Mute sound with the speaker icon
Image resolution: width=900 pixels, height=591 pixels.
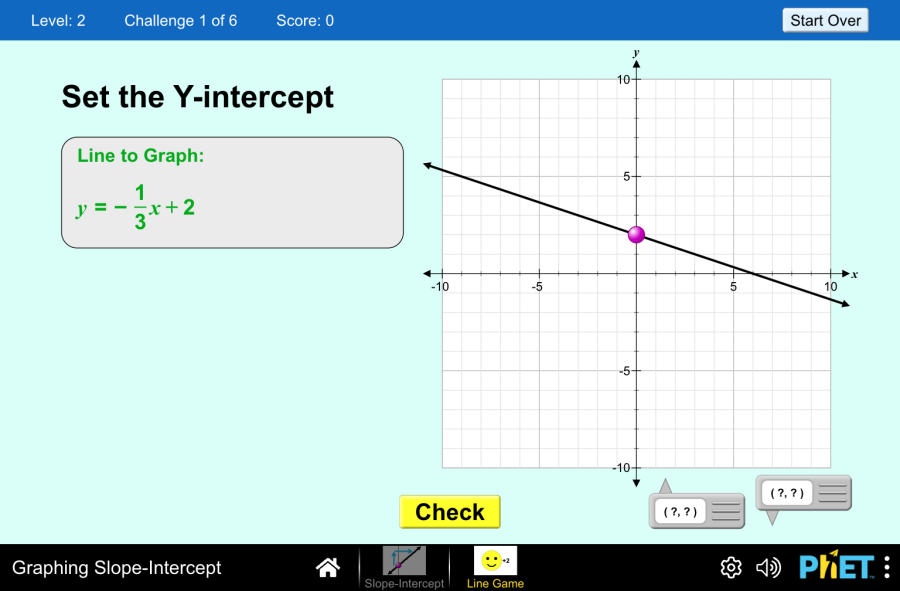tap(768, 567)
